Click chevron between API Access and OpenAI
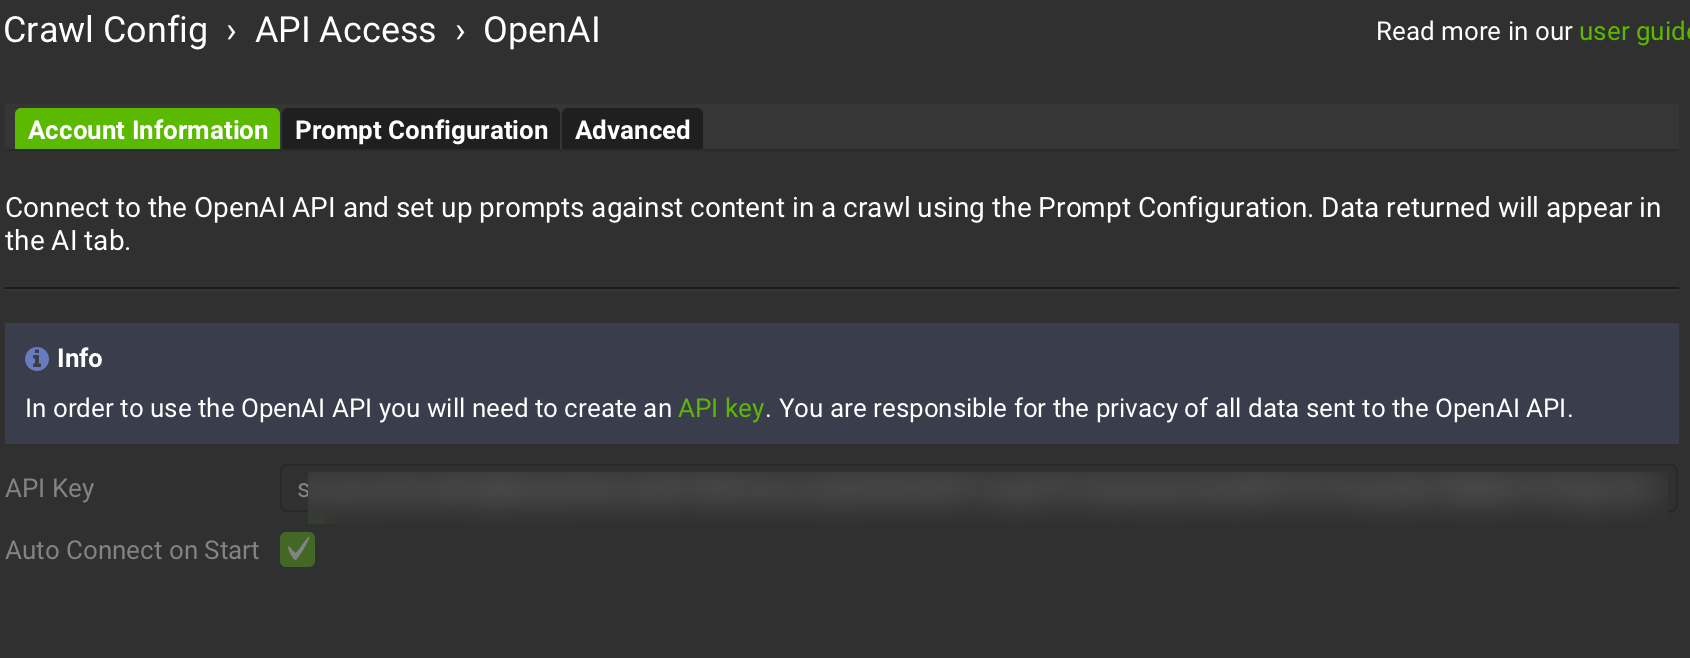Screen dimensions: 1690x658 (460, 33)
